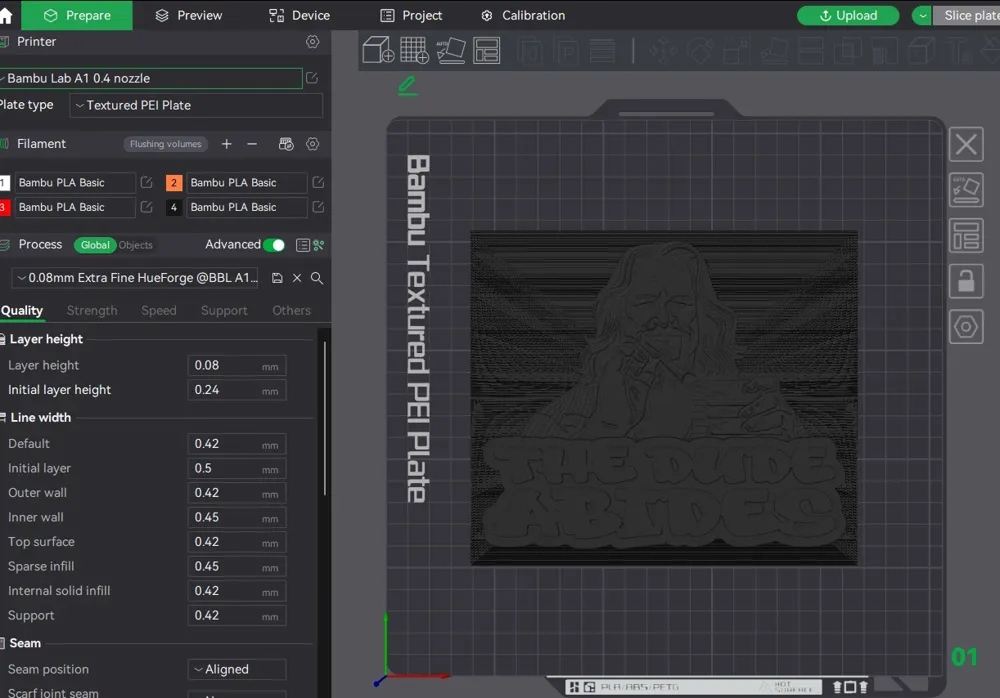Open filament 4 Bambu PLA Basic dropdown
The image size is (1000, 698).
tap(246, 207)
